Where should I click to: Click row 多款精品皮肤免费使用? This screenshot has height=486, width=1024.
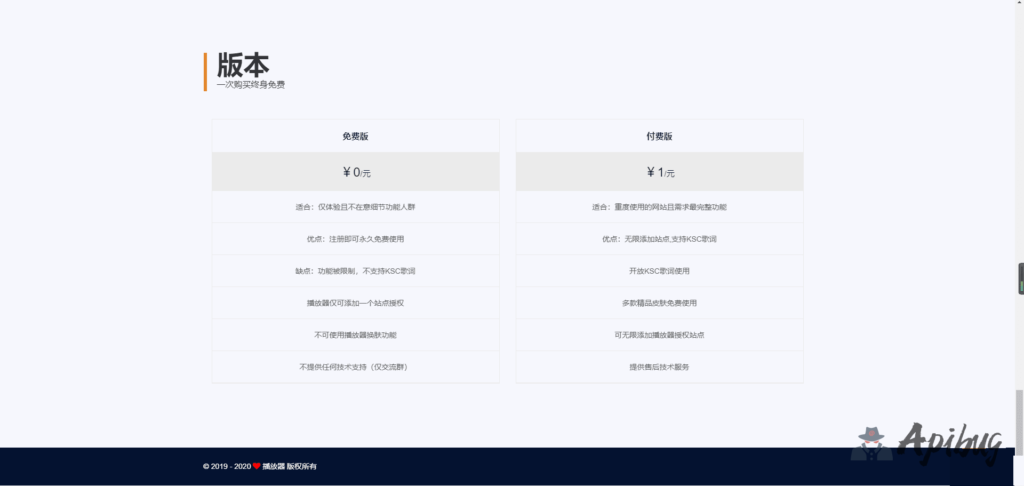(659, 303)
